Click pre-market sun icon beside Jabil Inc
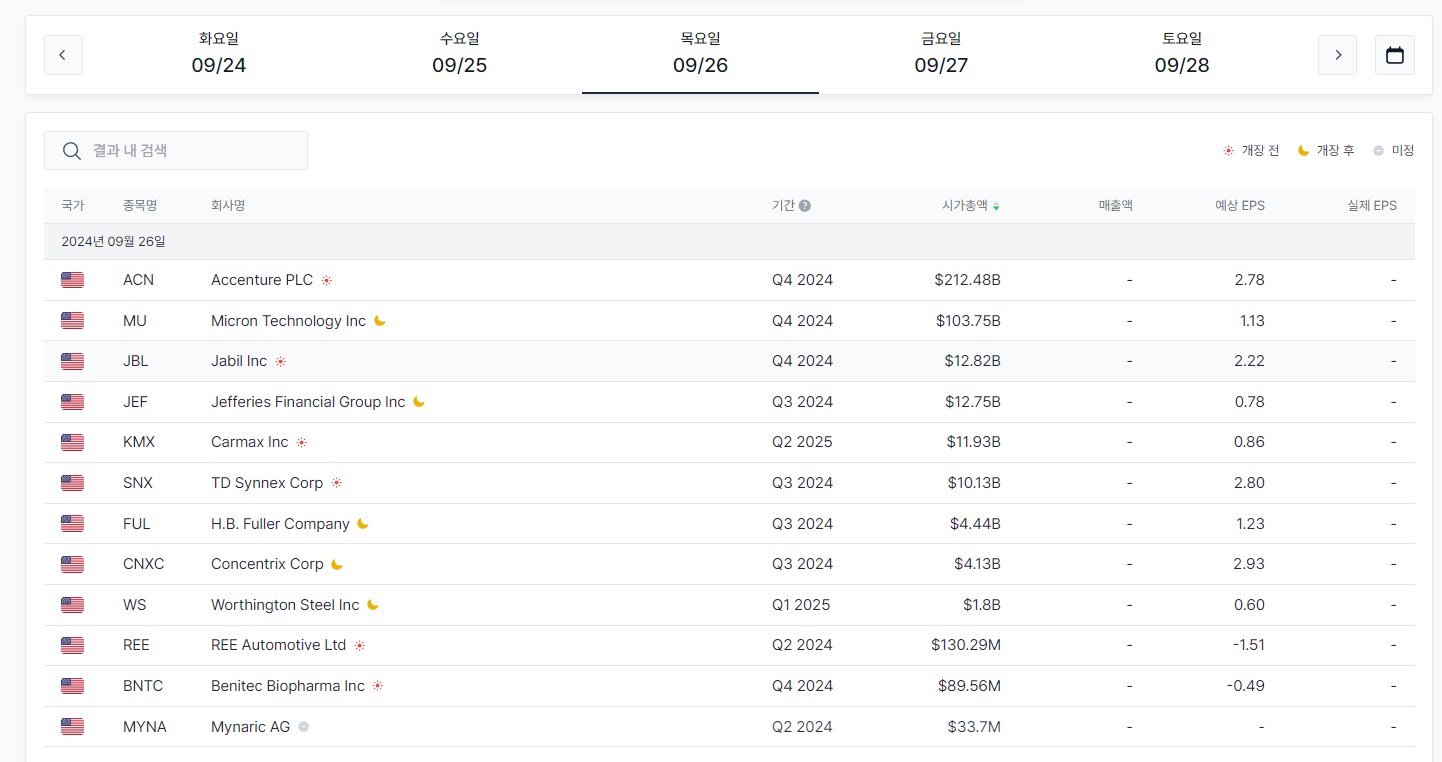 tap(281, 362)
